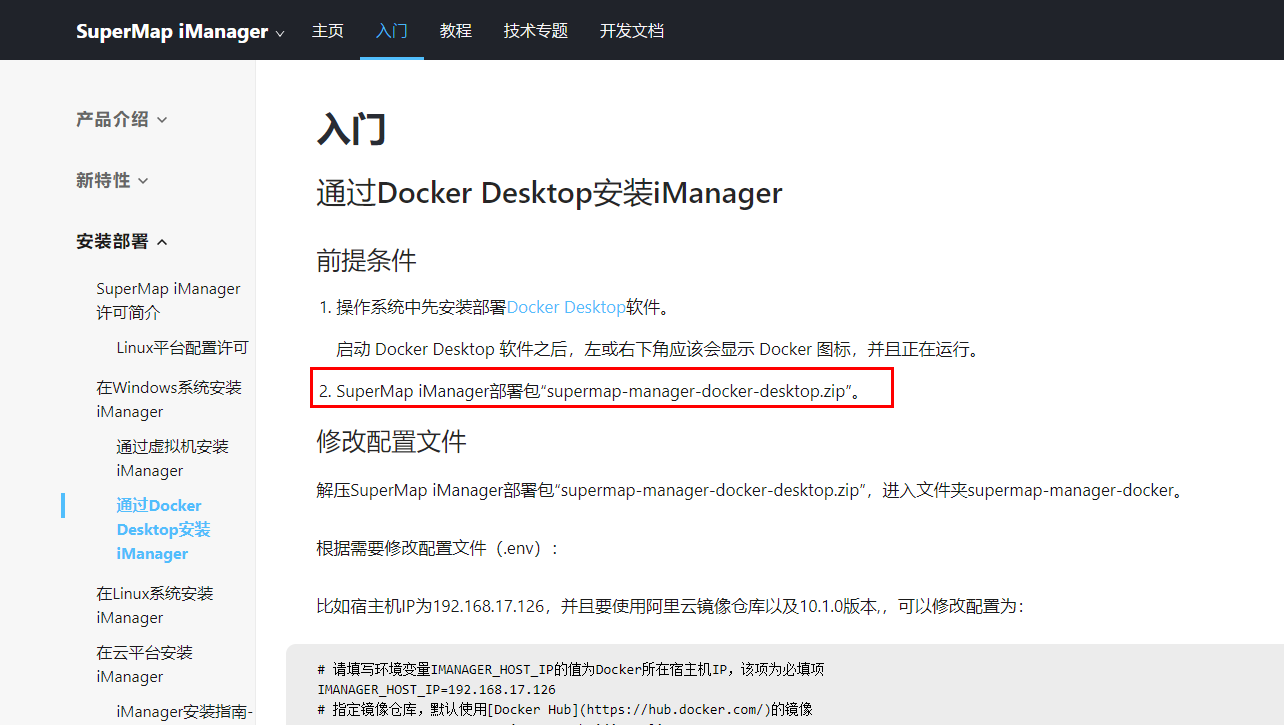The width and height of the screenshot is (1284, 725).
Task: Open SuperMap iManager许可简介 in sidebar
Action: coord(168,300)
